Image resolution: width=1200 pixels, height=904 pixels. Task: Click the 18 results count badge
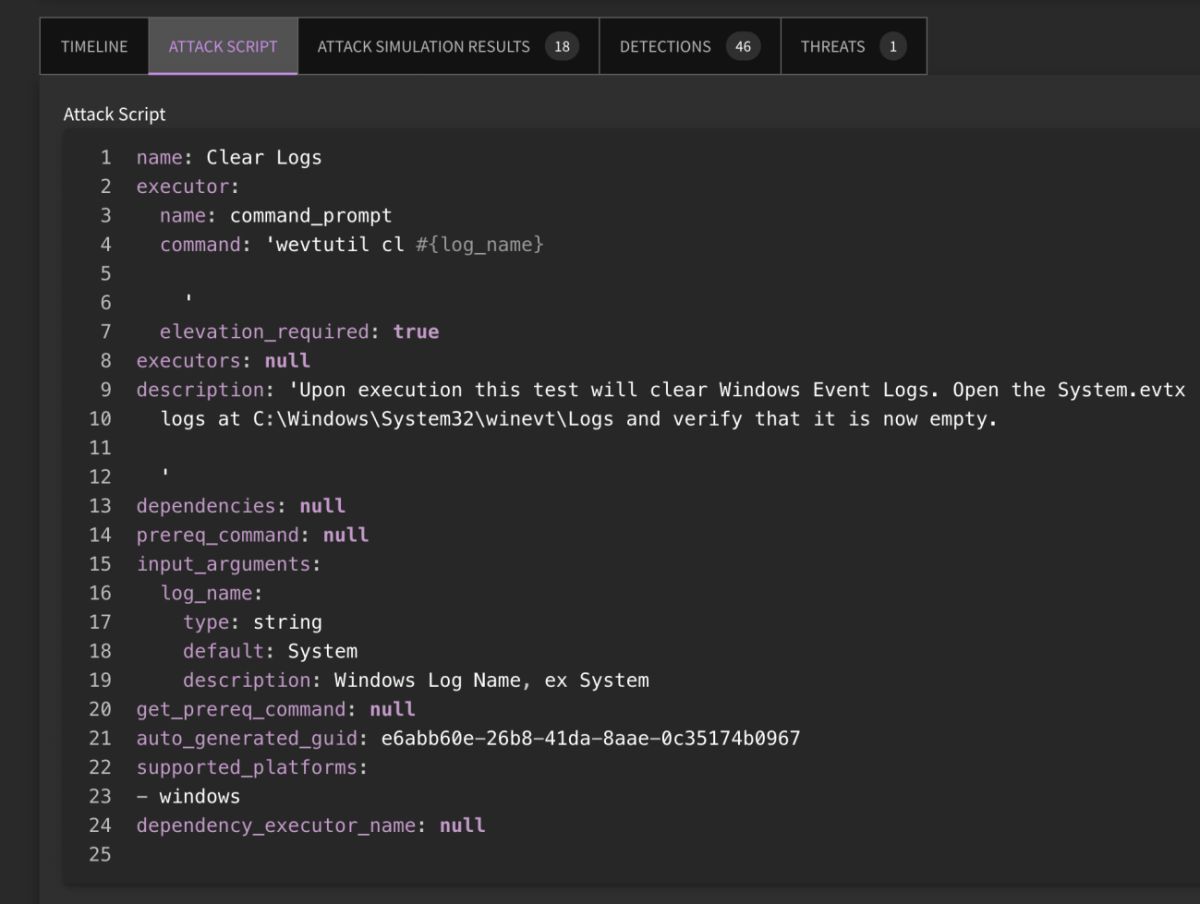[562, 47]
